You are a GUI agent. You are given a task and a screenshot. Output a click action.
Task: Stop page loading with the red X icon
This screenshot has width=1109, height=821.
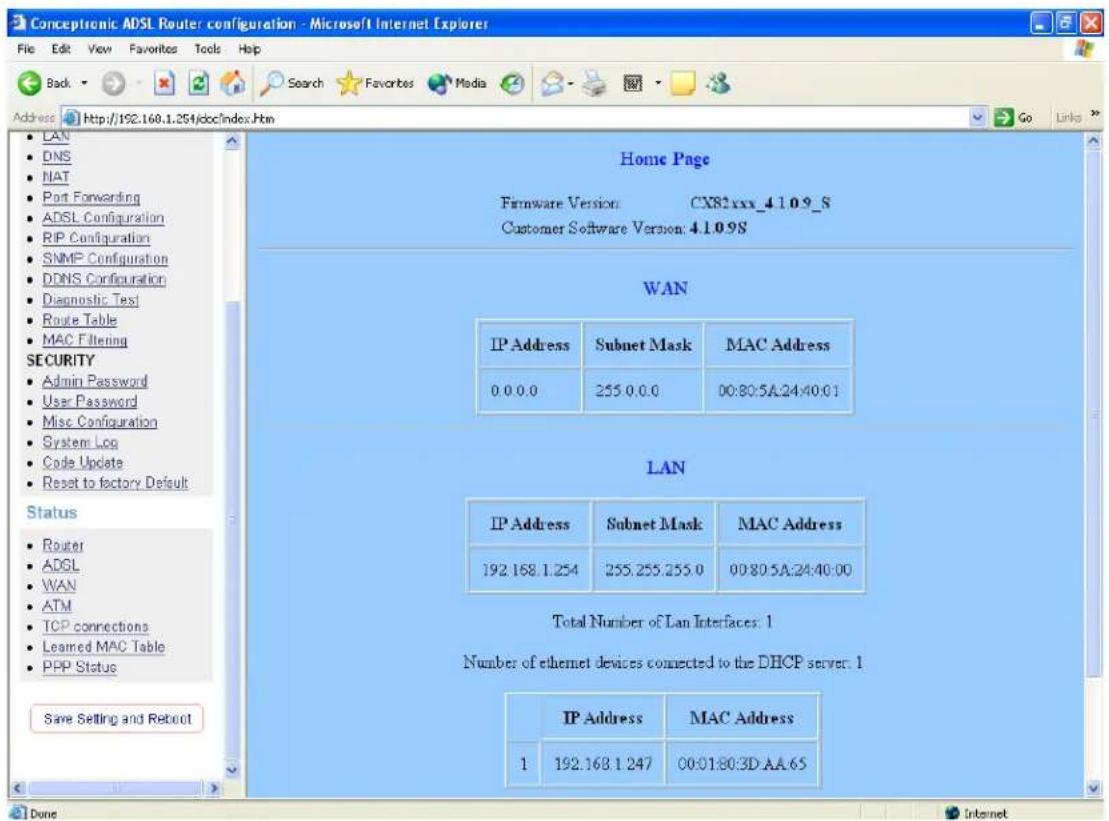point(164,83)
